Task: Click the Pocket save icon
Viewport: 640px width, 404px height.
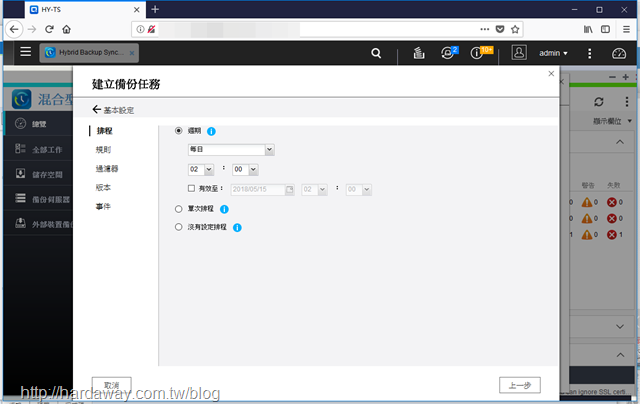Action: [500, 29]
